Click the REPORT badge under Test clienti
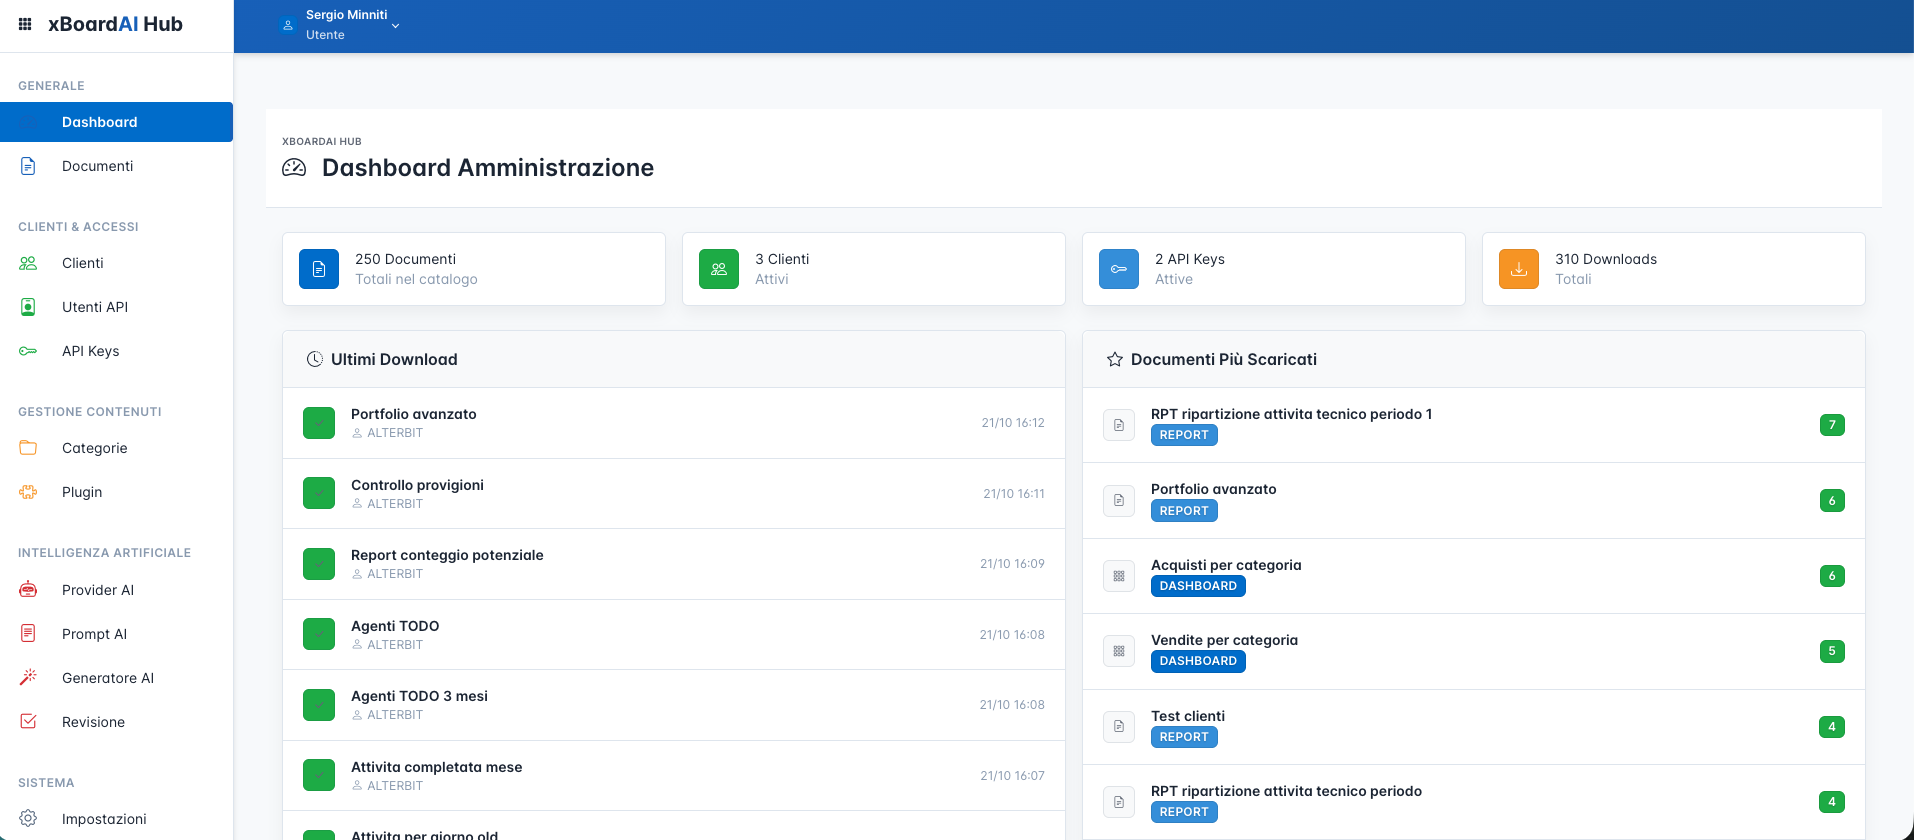Image resolution: width=1914 pixels, height=840 pixels. (x=1184, y=737)
